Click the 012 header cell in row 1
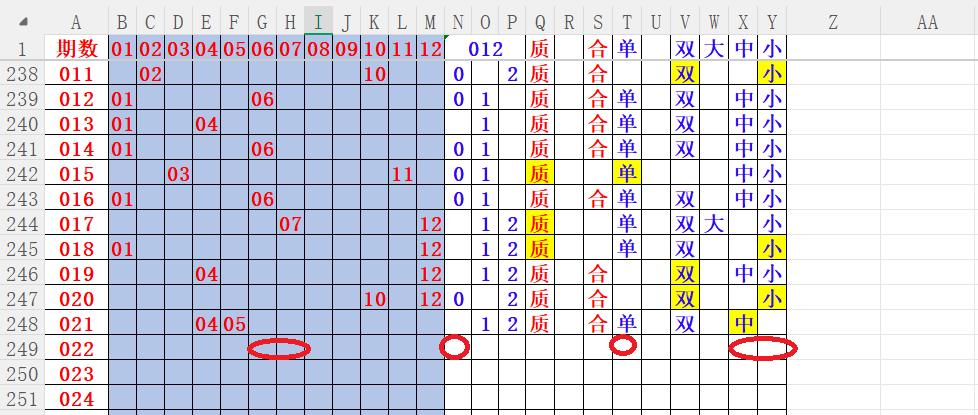Image resolution: width=978 pixels, height=415 pixels. [x=484, y=48]
